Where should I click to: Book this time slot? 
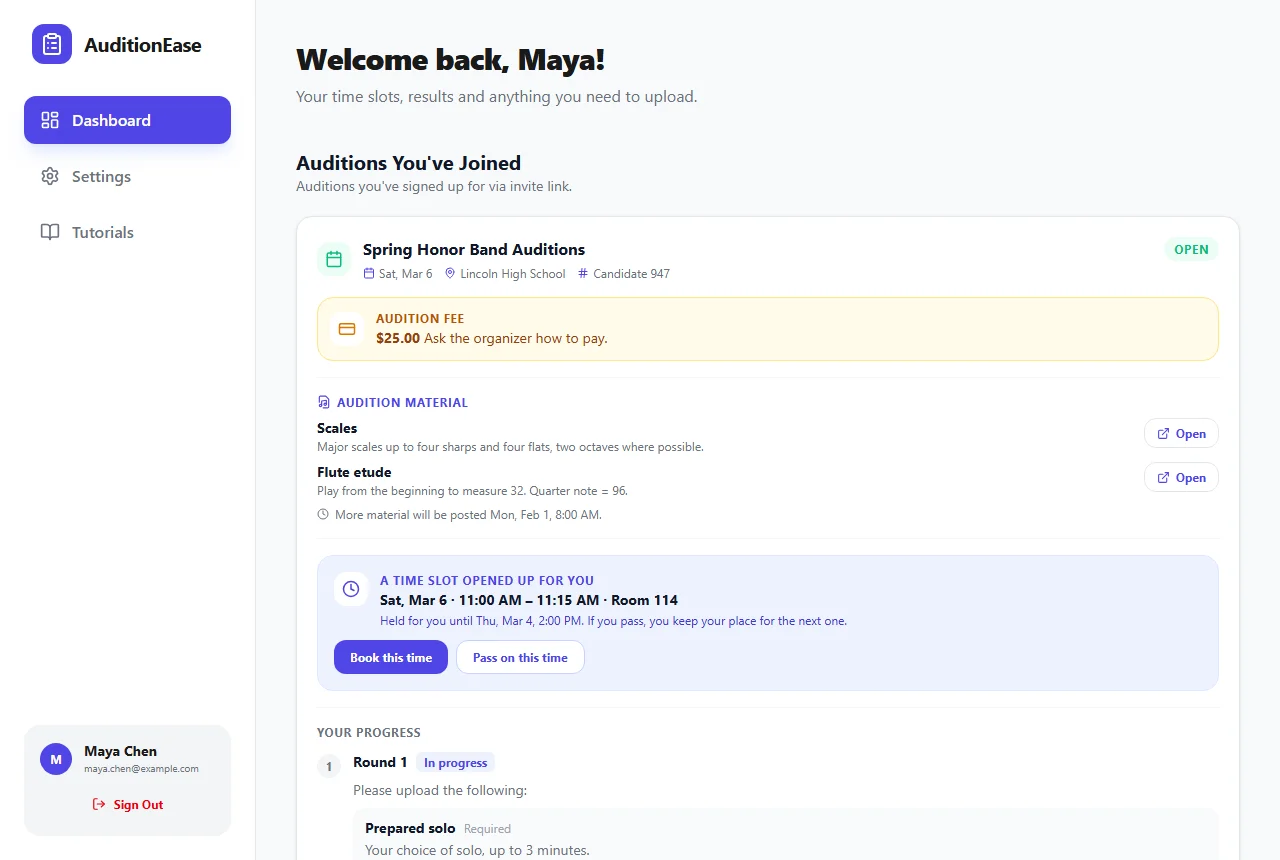tap(391, 657)
